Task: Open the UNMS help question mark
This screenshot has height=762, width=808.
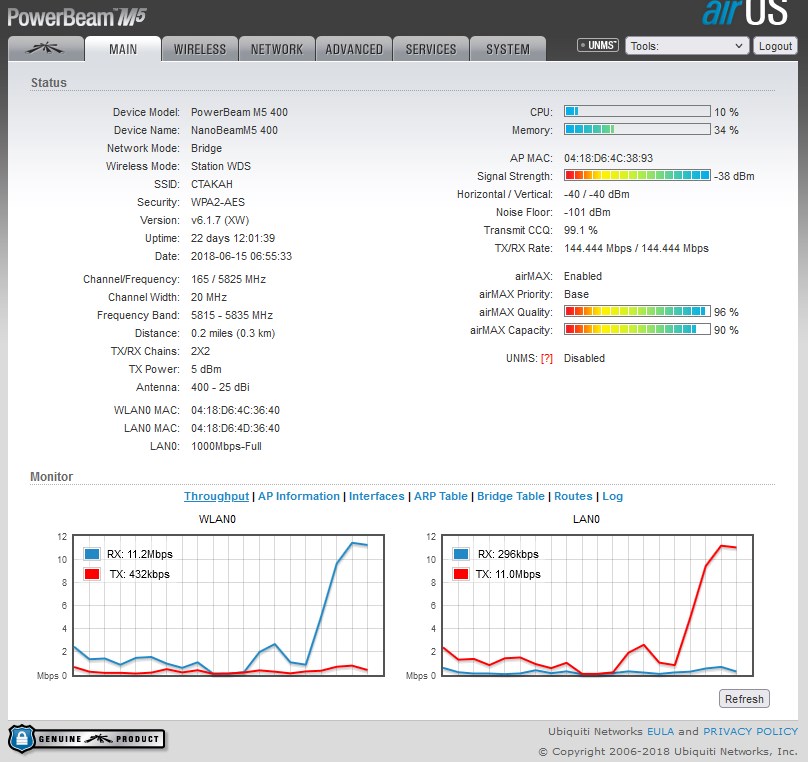Action: pos(547,359)
